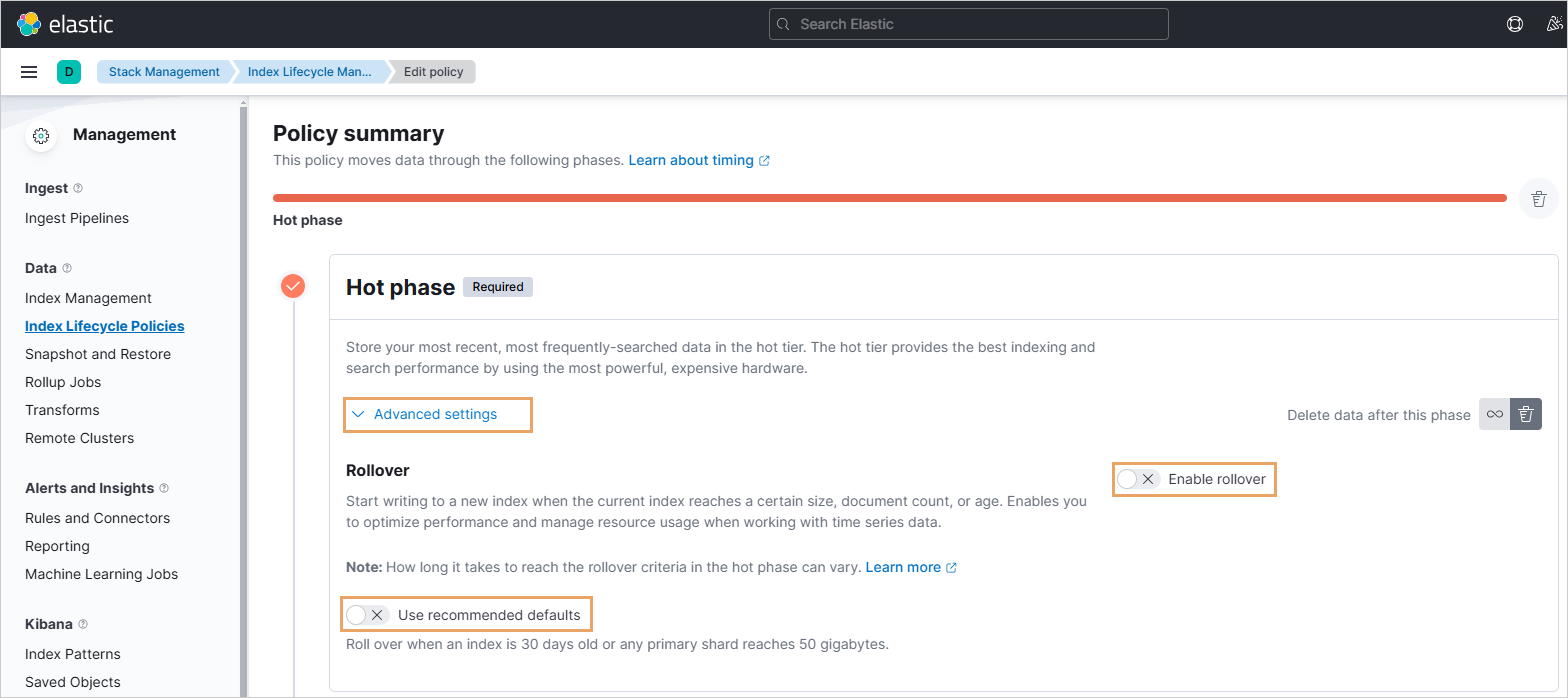Viewport: 1568px width, 698px height.
Task: Open Ingest Pipelines in the sidebar
Action: 77,218
